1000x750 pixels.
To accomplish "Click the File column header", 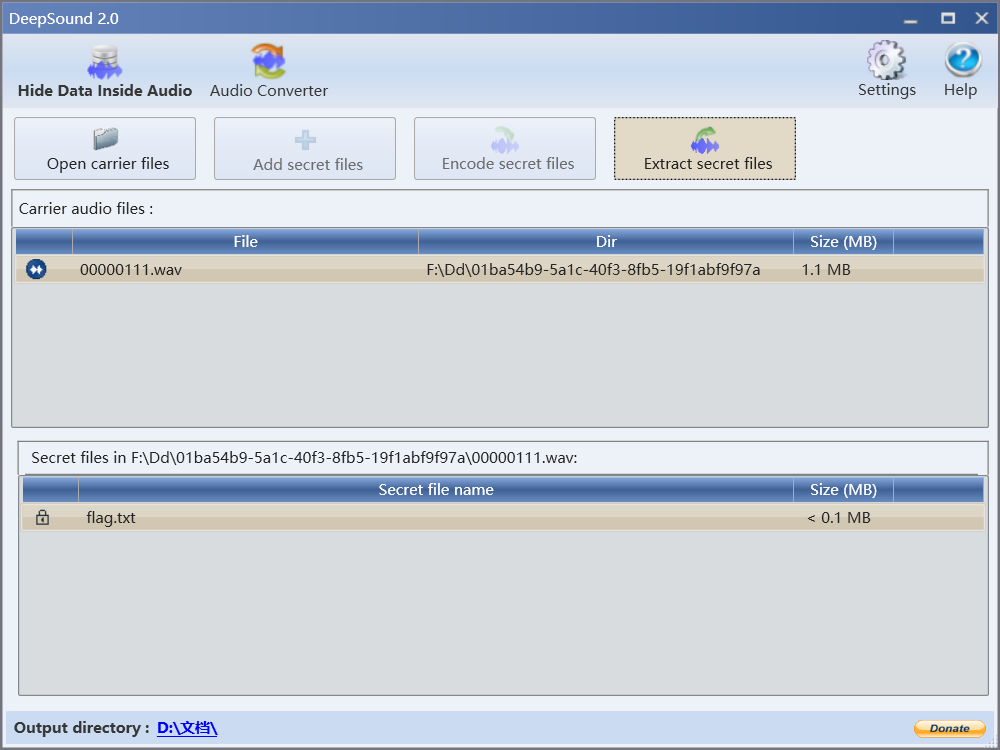I will (246, 242).
